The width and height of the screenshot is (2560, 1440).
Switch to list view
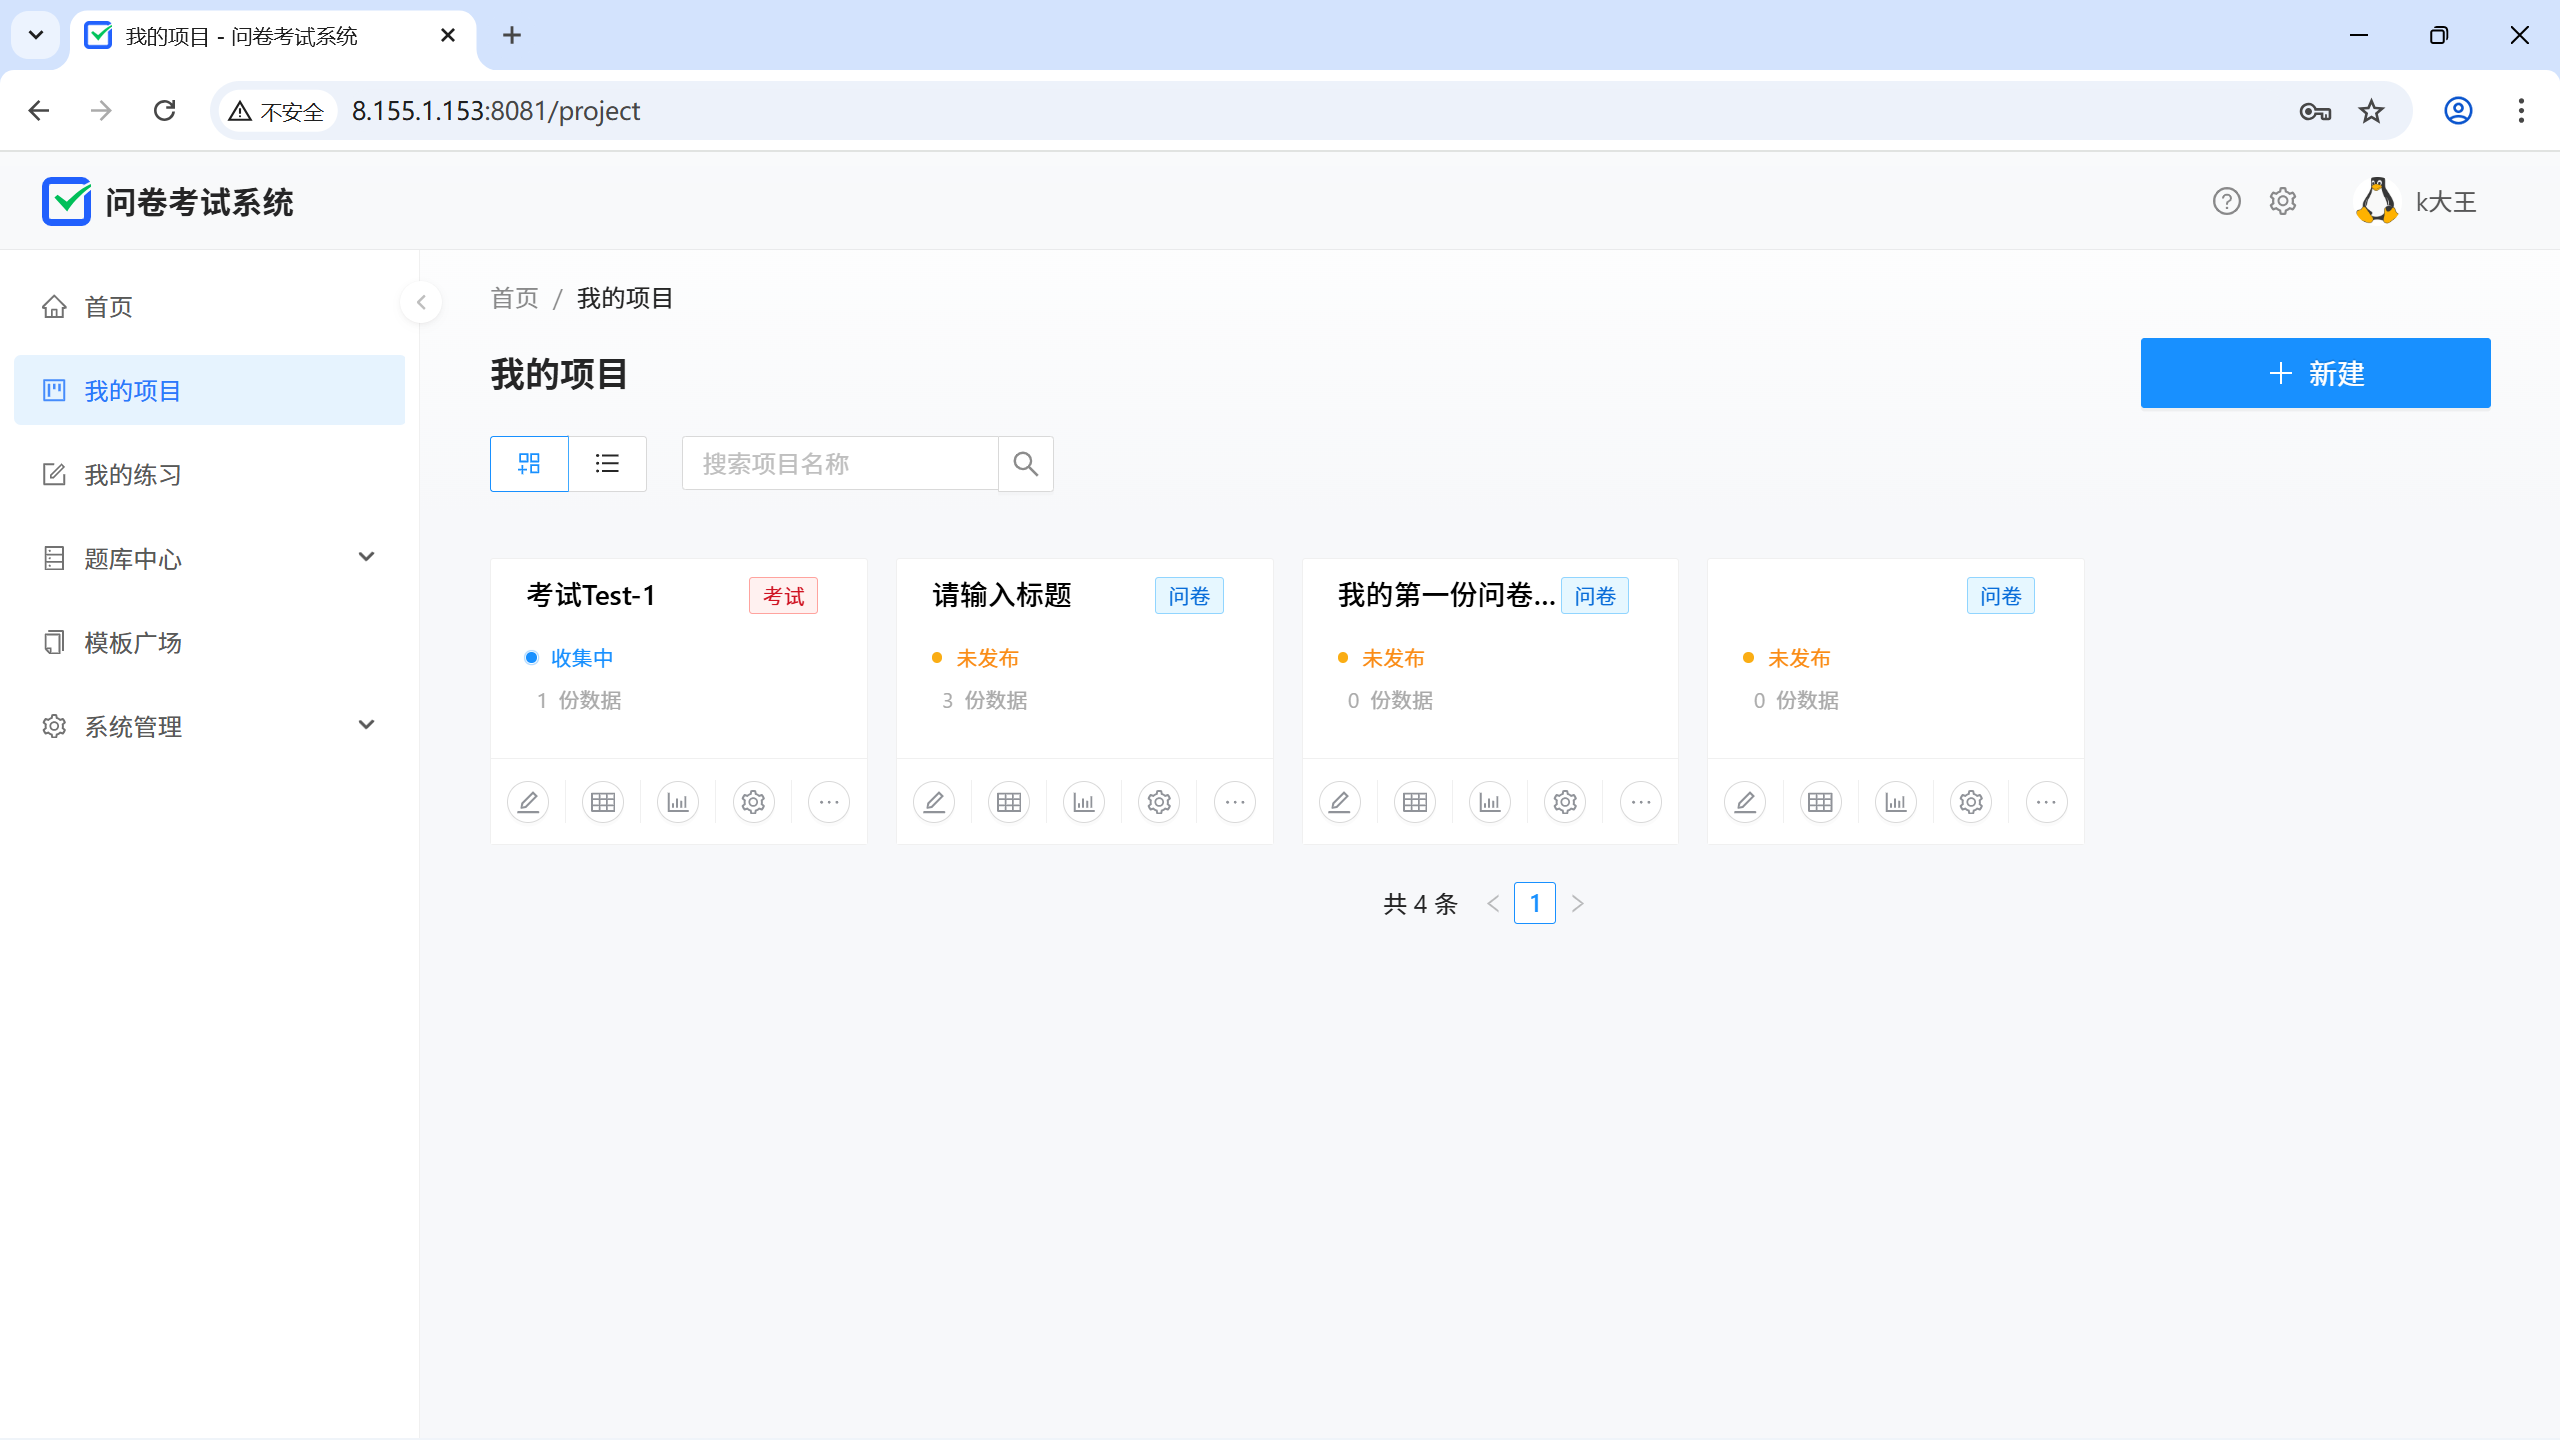pos(607,464)
